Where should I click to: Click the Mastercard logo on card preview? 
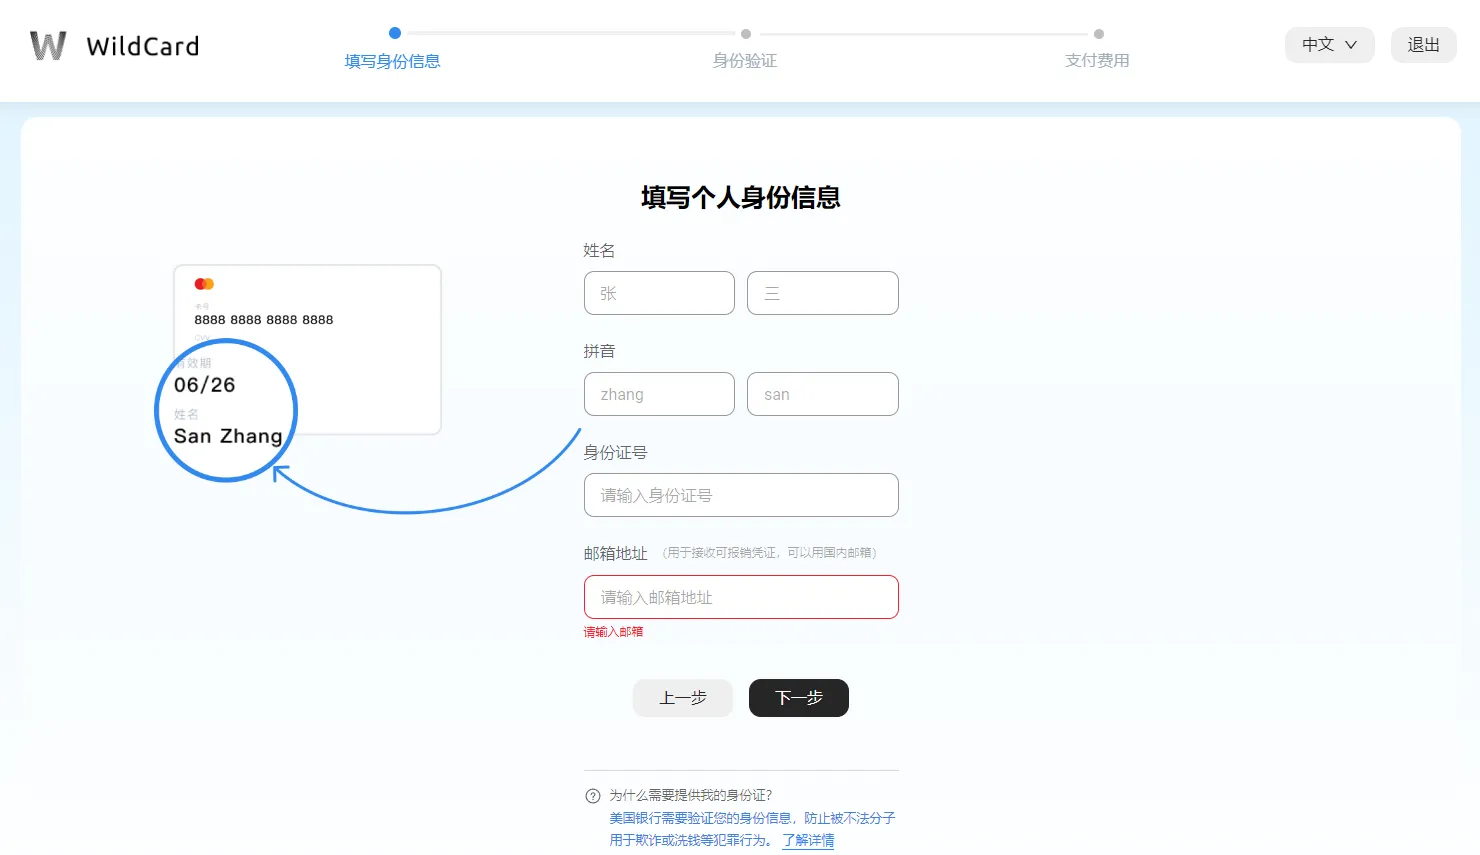[x=204, y=284]
